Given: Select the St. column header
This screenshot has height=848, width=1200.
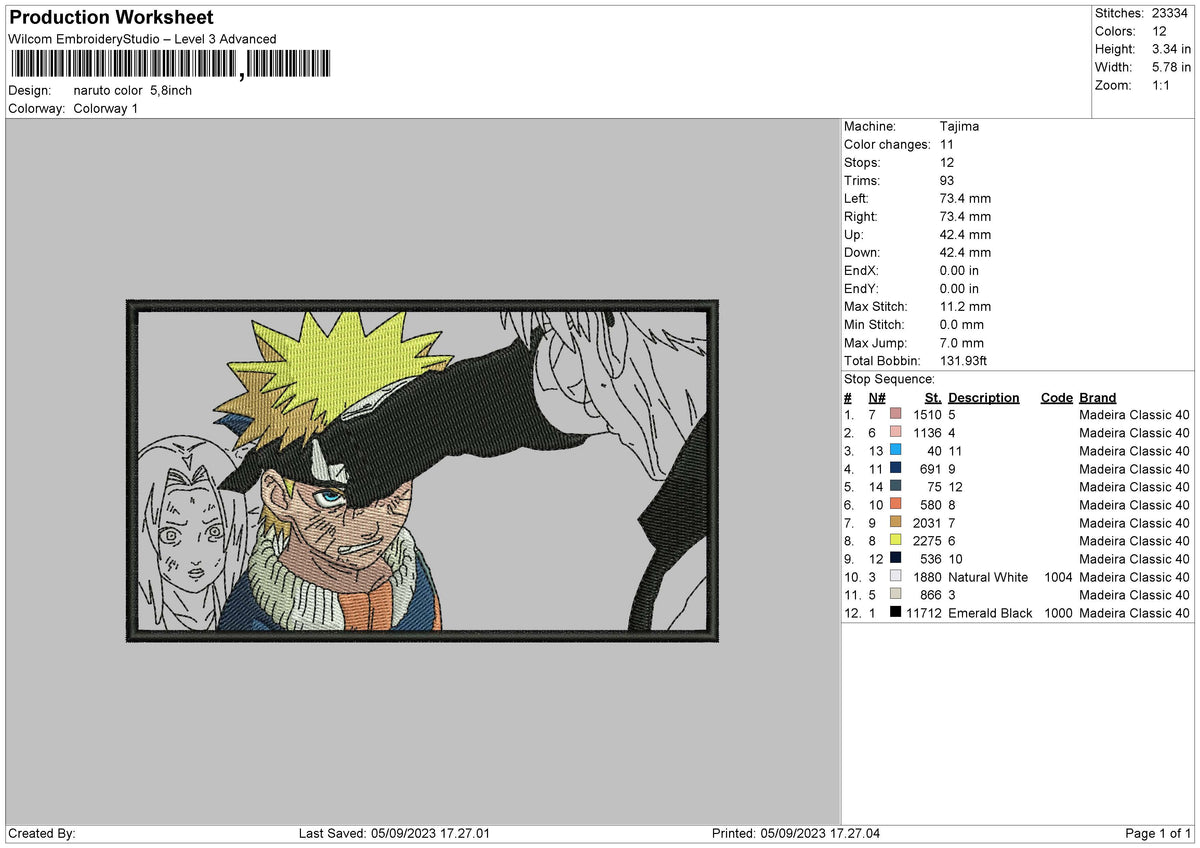Looking at the screenshot, I should (933, 397).
